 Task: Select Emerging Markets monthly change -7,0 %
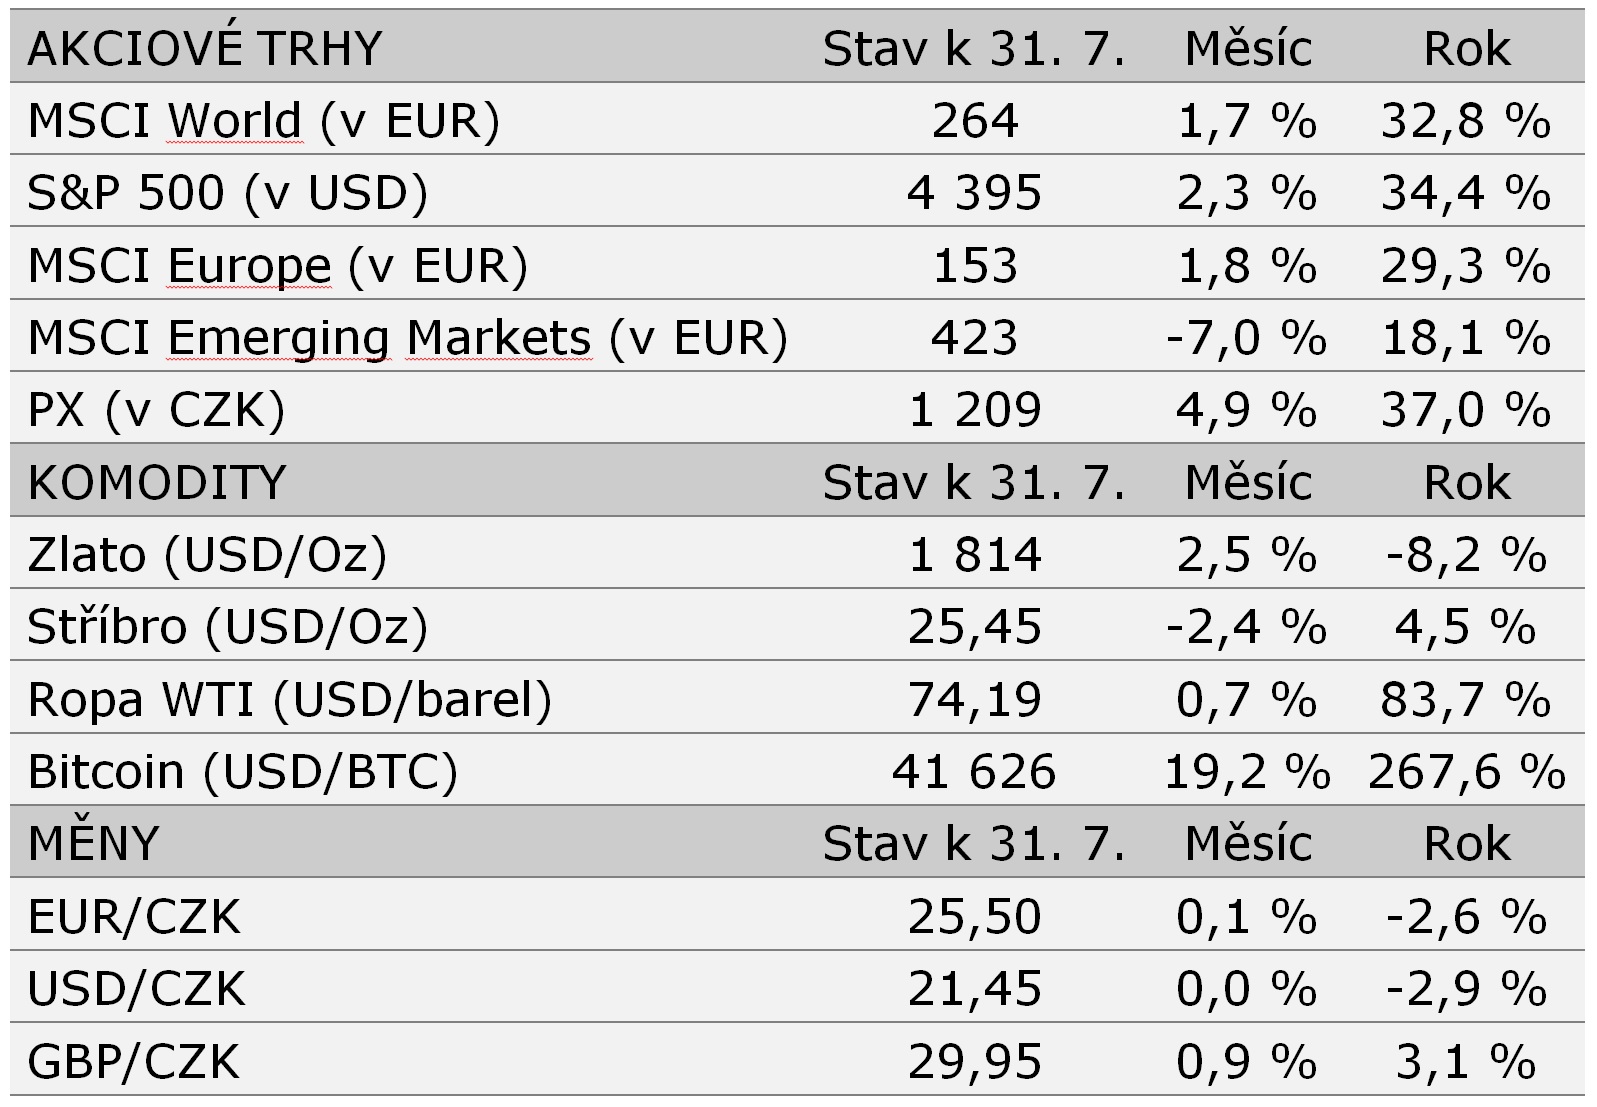pyautogui.click(x=1246, y=338)
